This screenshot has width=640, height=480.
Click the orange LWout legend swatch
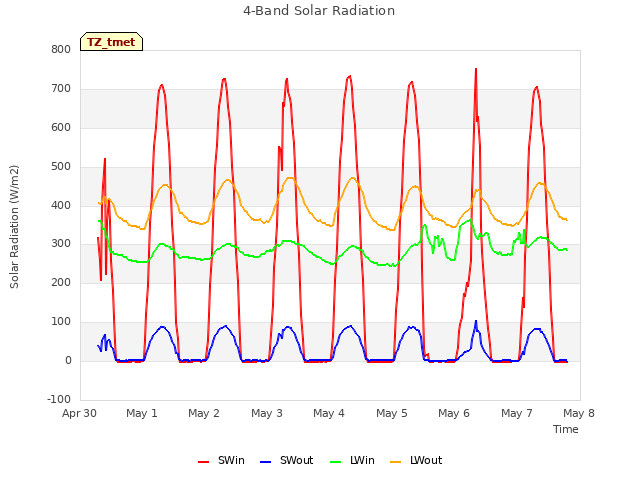[396, 462]
